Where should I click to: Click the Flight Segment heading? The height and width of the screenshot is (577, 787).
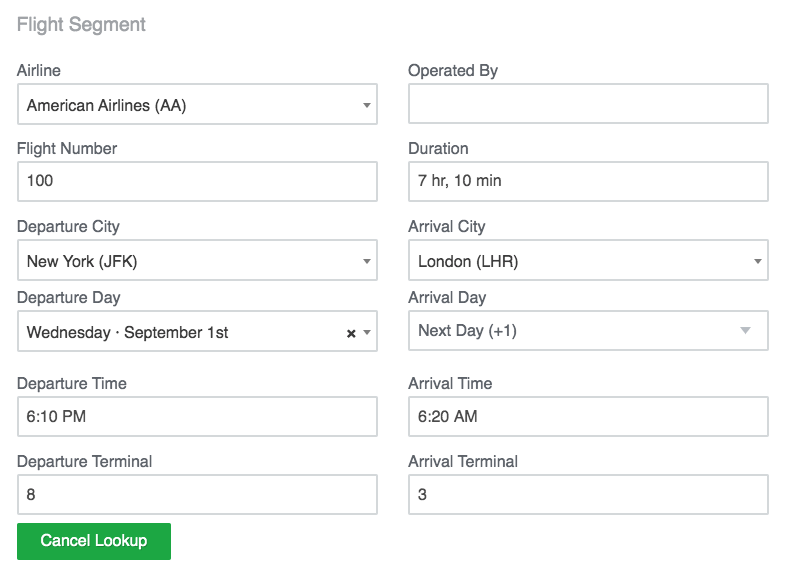(82, 25)
